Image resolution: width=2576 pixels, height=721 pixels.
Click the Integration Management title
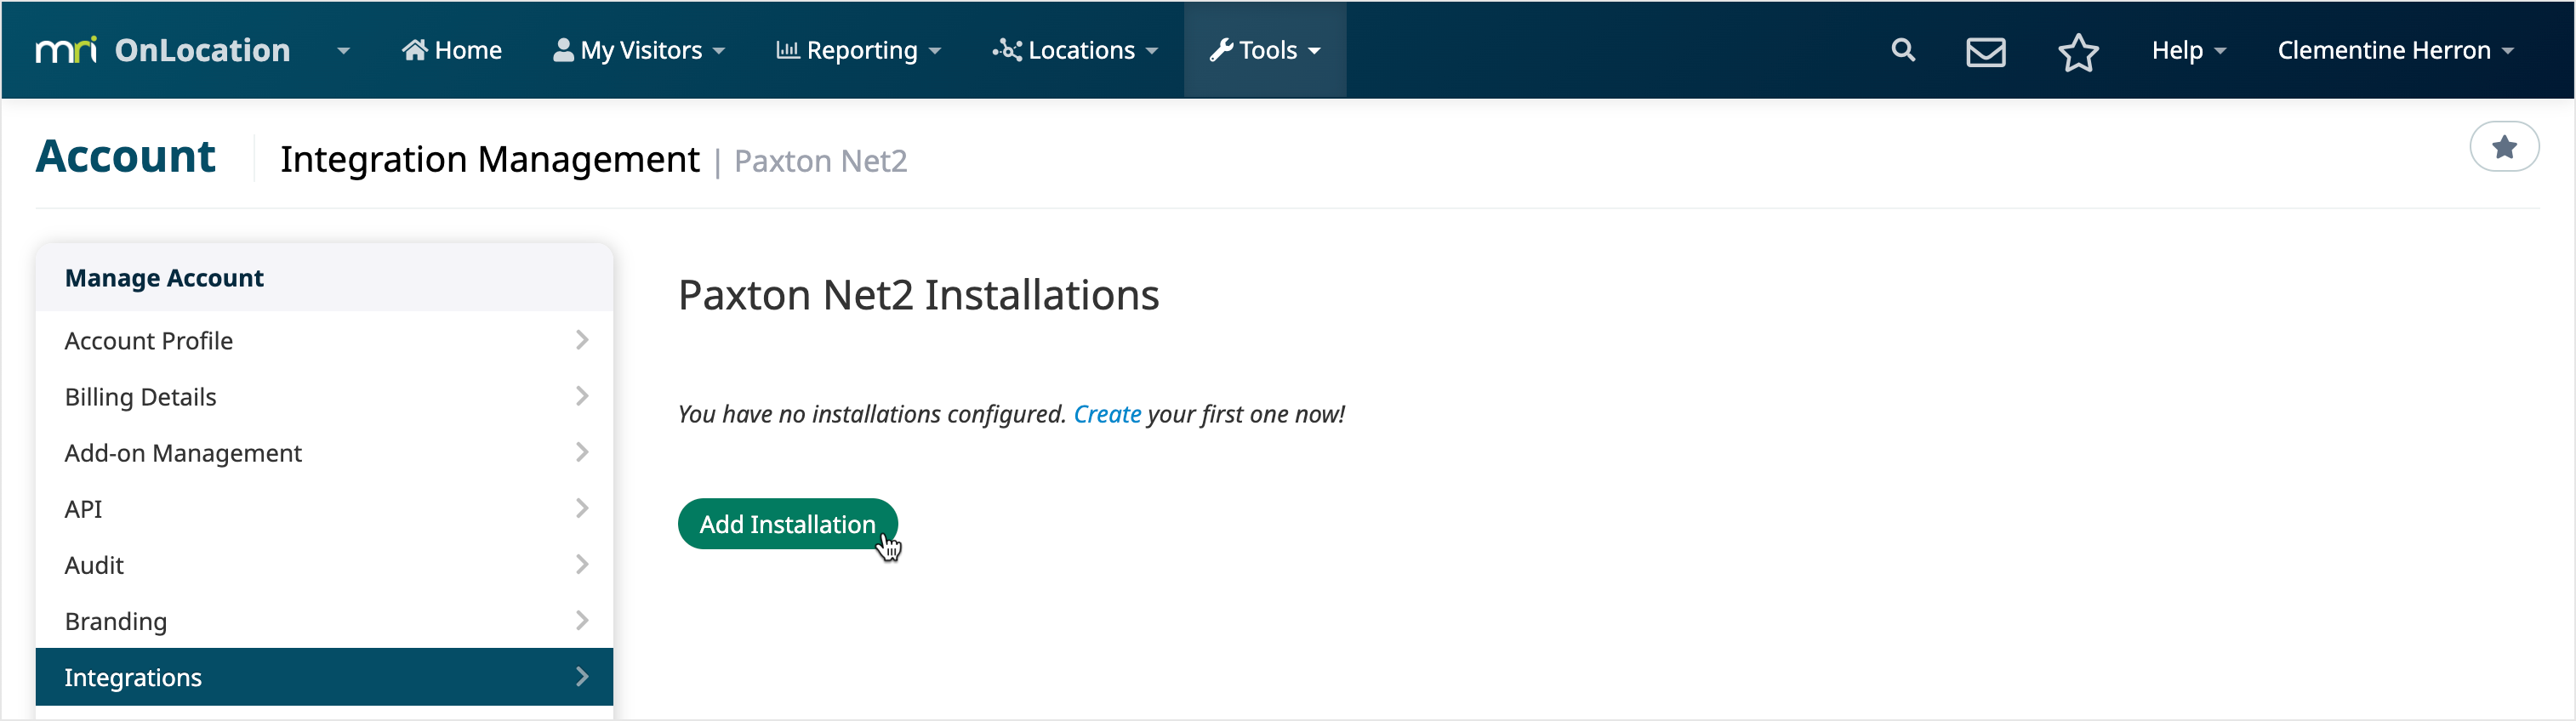click(x=489, y=159)
